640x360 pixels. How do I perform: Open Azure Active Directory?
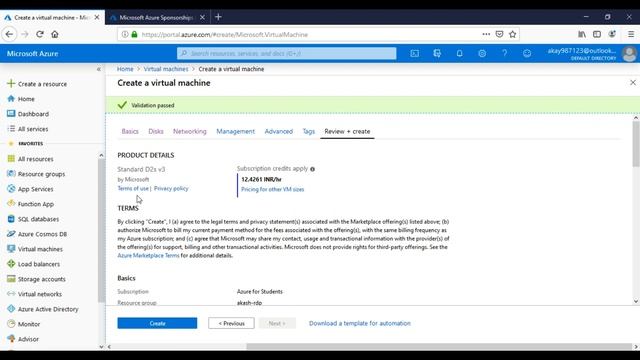pos(43,309)
